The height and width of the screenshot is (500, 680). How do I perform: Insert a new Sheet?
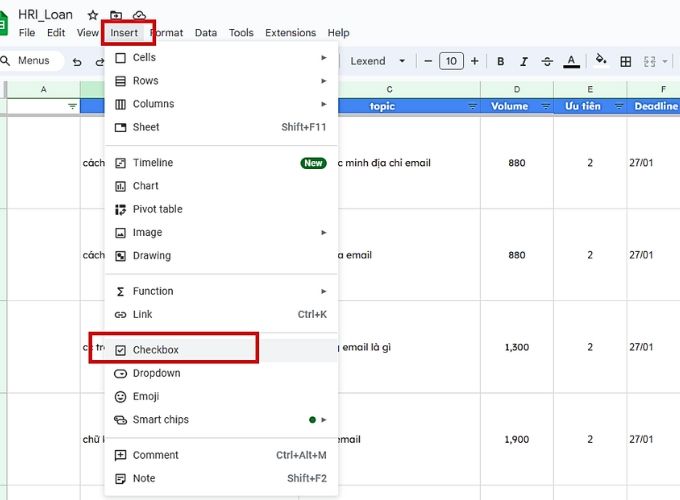[221, 127]
